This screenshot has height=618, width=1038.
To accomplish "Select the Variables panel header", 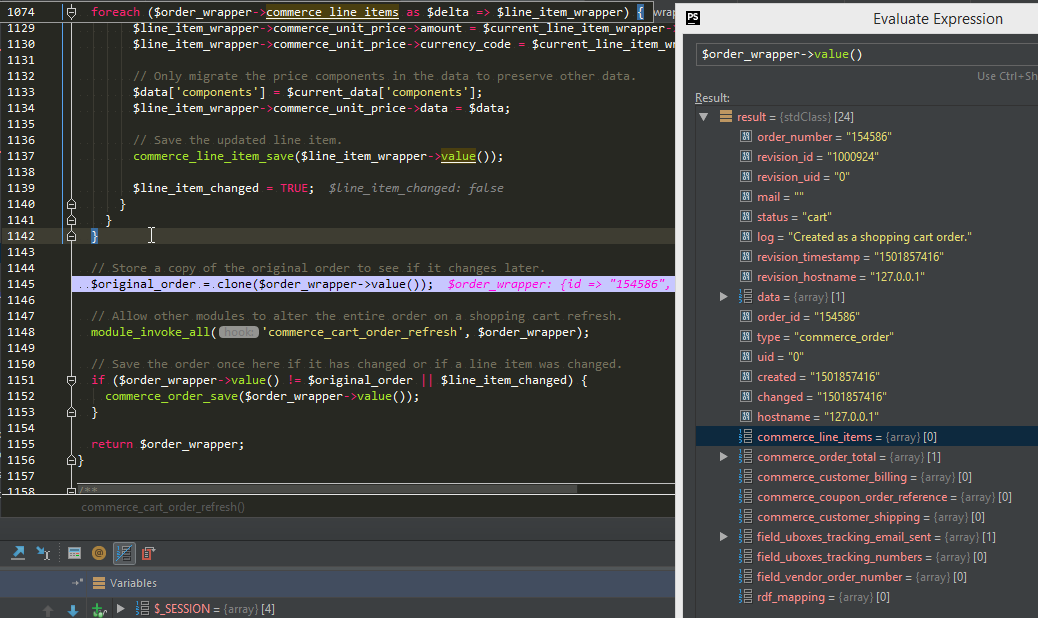I will [133, 583].
